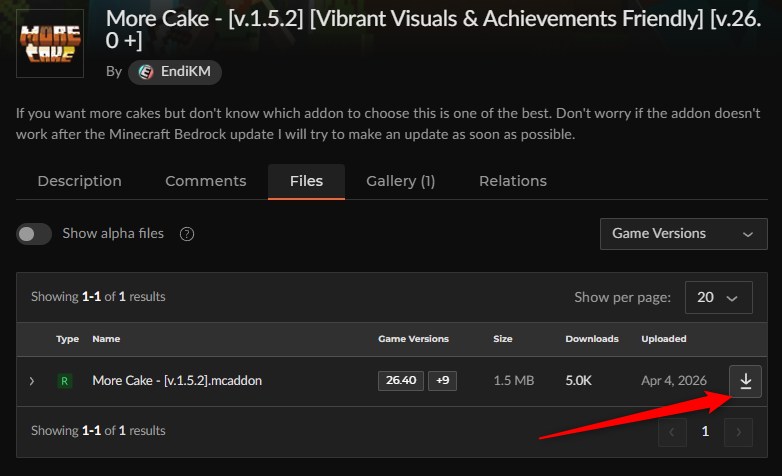Open the Show per page 20 dropdown

pos(719,297)
